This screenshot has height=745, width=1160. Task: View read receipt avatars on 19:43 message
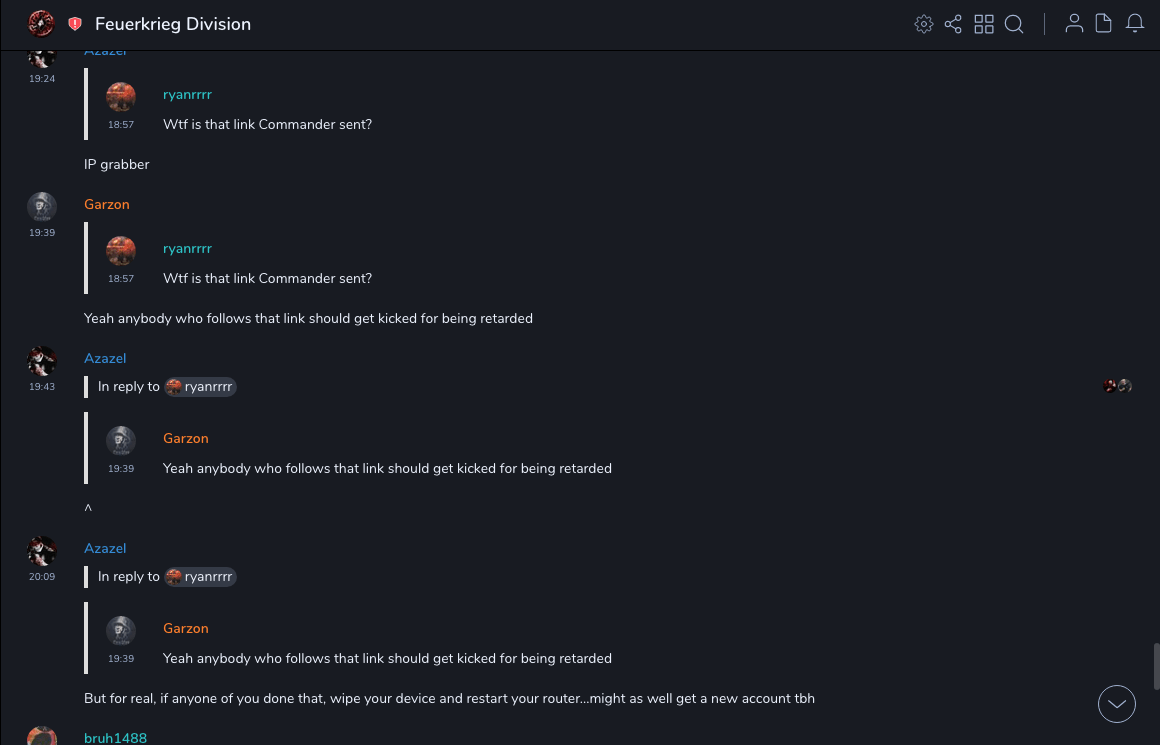pyautogui.click(x=1117, y=386)
